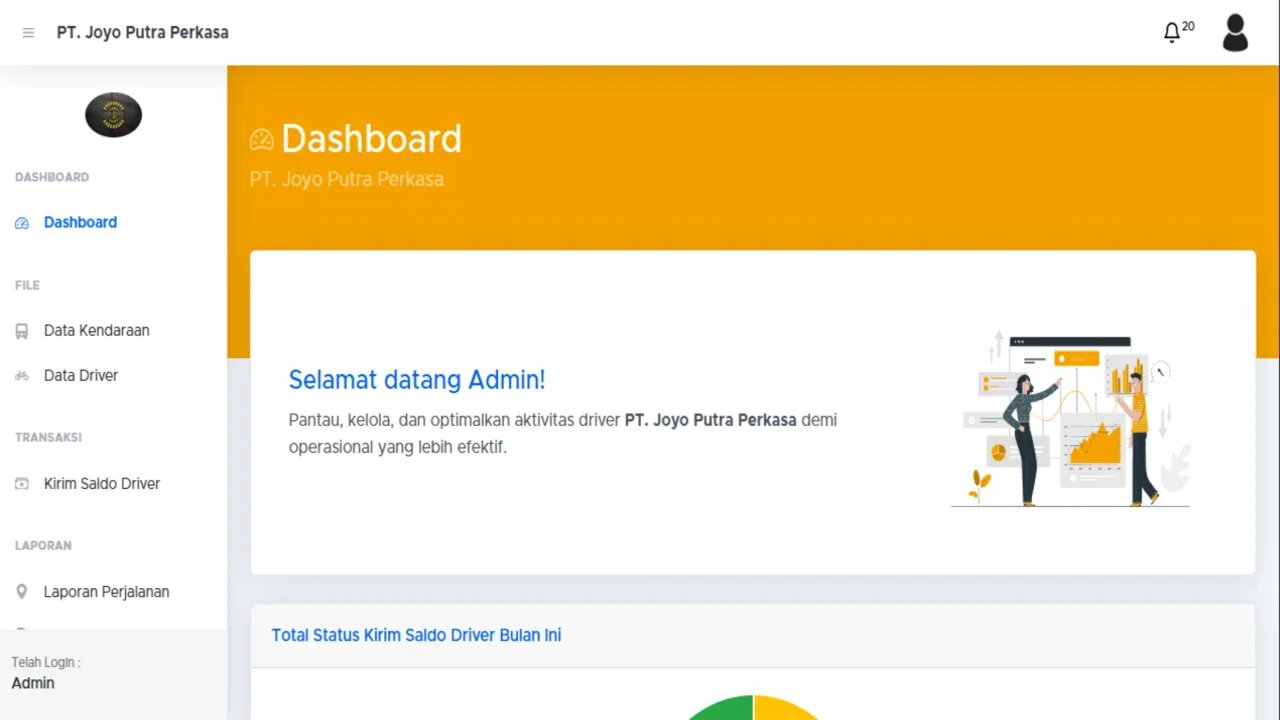Go to Data Kendaraan page
Image resolution: width=1280 pixels, height=720 pixels.
(96, 331)
